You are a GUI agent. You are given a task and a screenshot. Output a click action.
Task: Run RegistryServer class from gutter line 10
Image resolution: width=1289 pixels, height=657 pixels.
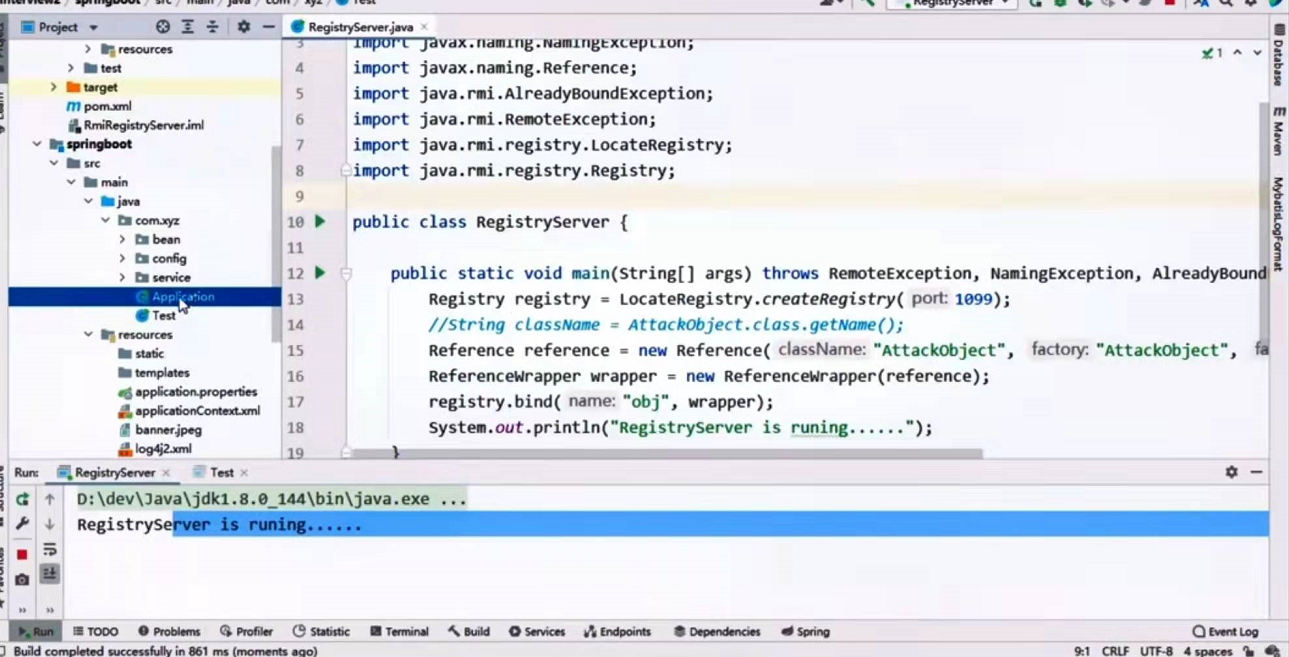point(320,221)
